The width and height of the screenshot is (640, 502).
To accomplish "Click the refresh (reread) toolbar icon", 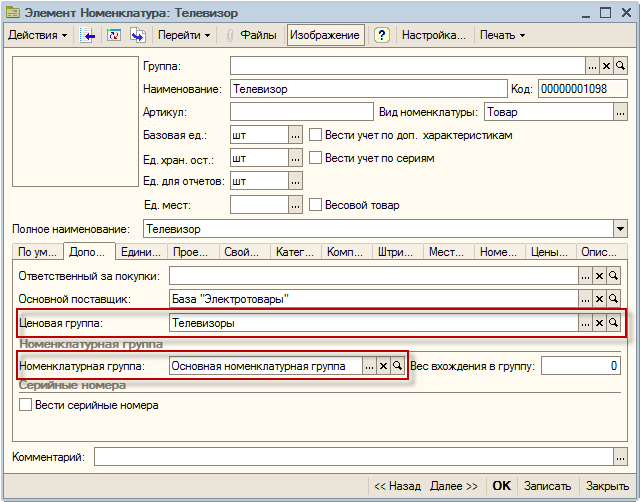I will [x=114, y=35].
